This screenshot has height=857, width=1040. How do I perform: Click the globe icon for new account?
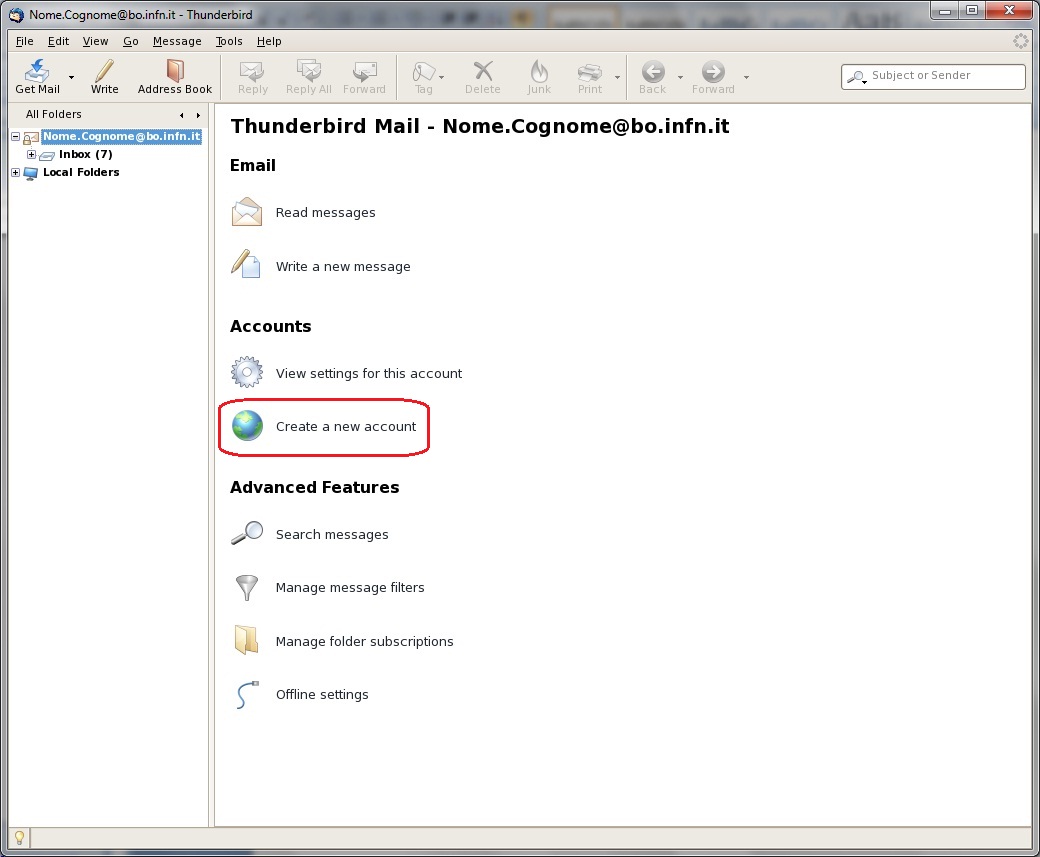[247, 426]
